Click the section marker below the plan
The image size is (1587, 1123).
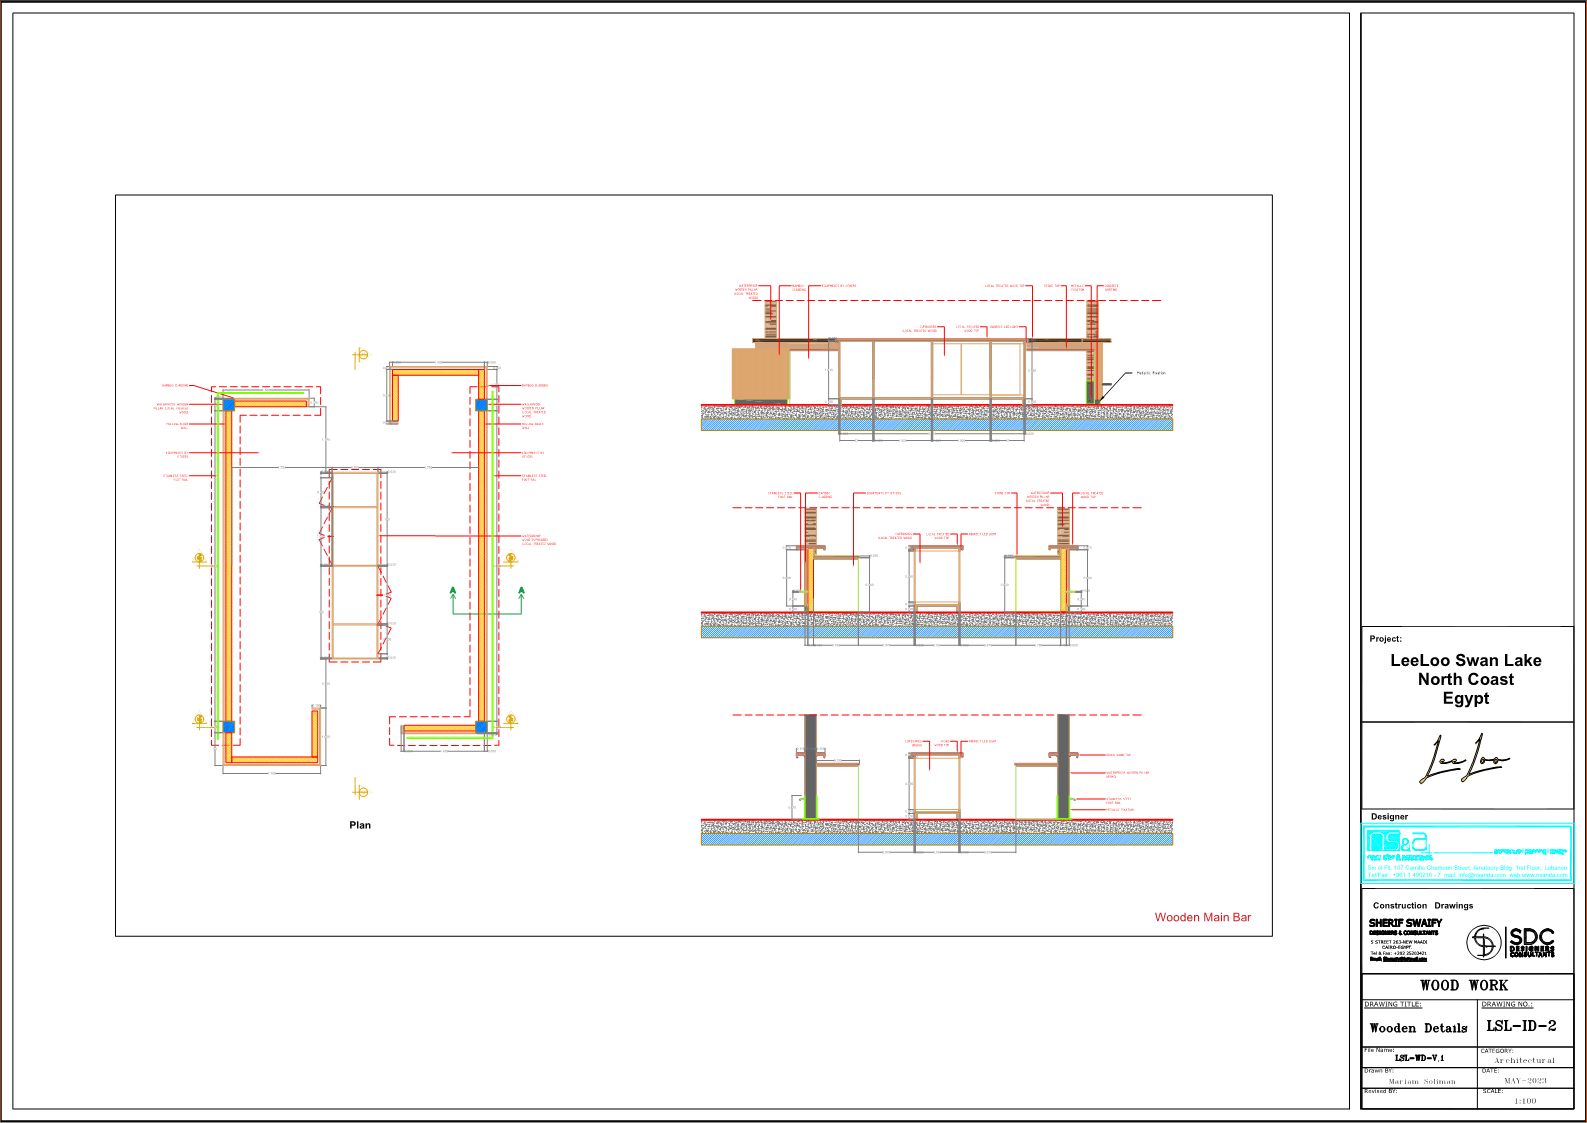pos(361,791)
